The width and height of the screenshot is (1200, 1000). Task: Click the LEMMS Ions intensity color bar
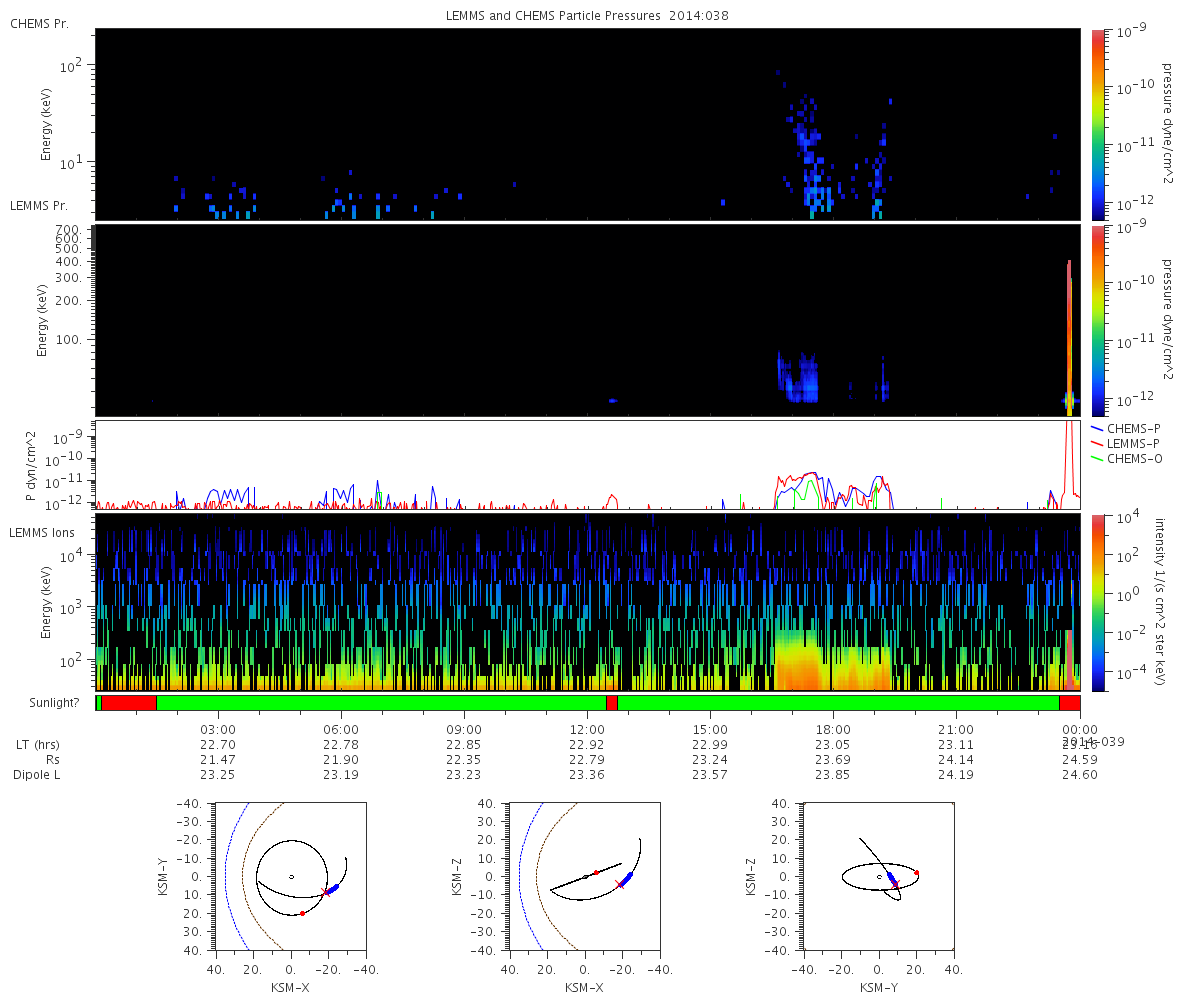1097,603
